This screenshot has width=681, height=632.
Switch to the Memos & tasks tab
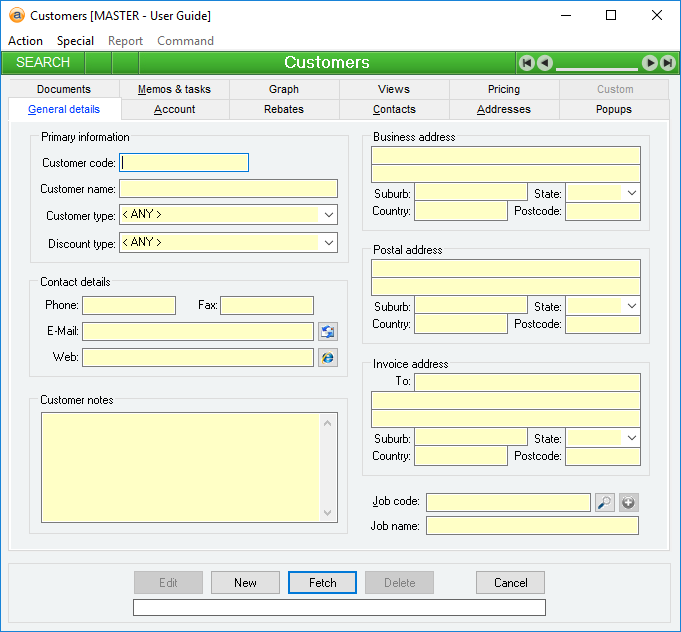click(x=174, y=89)
